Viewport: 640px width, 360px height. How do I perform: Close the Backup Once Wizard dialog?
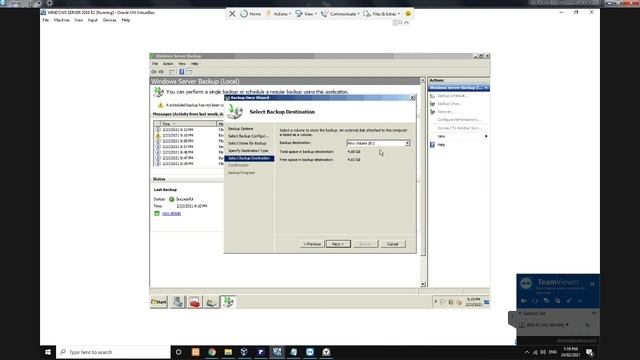coord(412,98)
